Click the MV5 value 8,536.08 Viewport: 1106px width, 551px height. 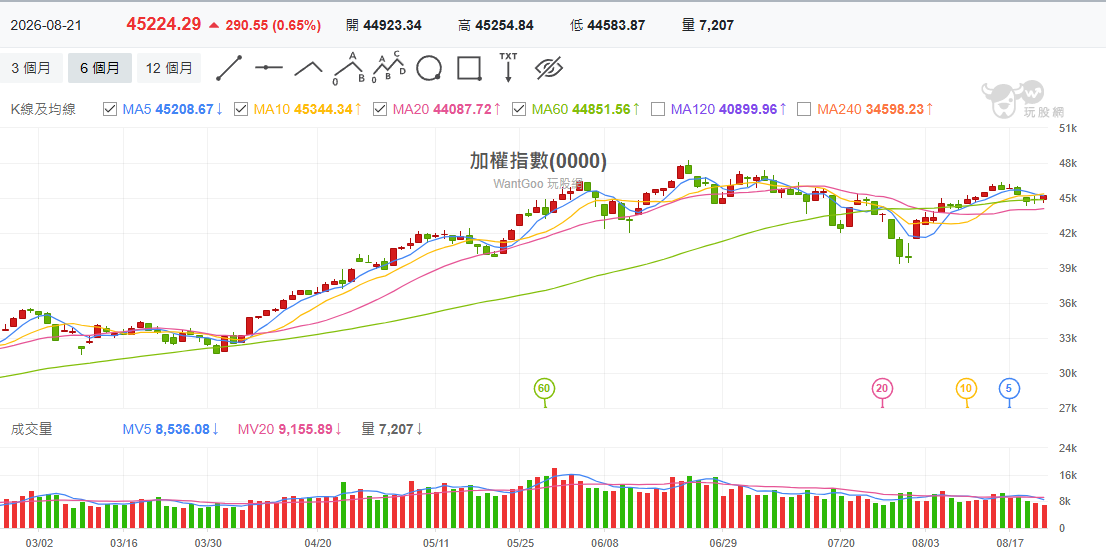tap(181, 429)
